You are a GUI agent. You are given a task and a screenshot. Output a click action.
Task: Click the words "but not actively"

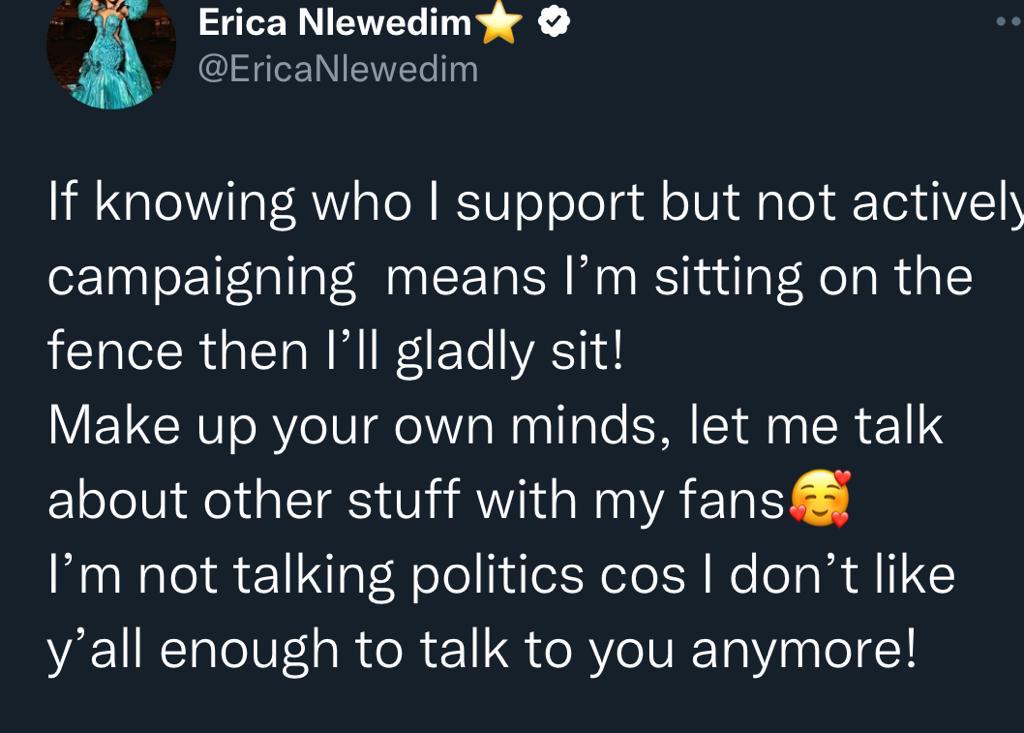pos(842,203)
